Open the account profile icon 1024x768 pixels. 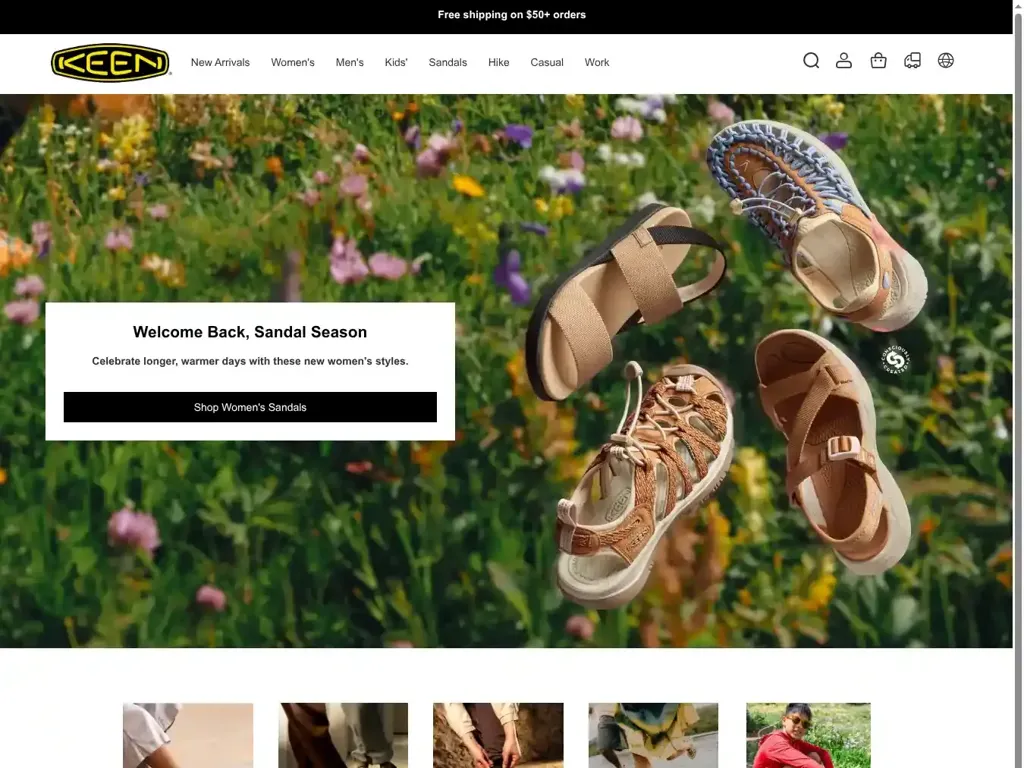[844, 61]
